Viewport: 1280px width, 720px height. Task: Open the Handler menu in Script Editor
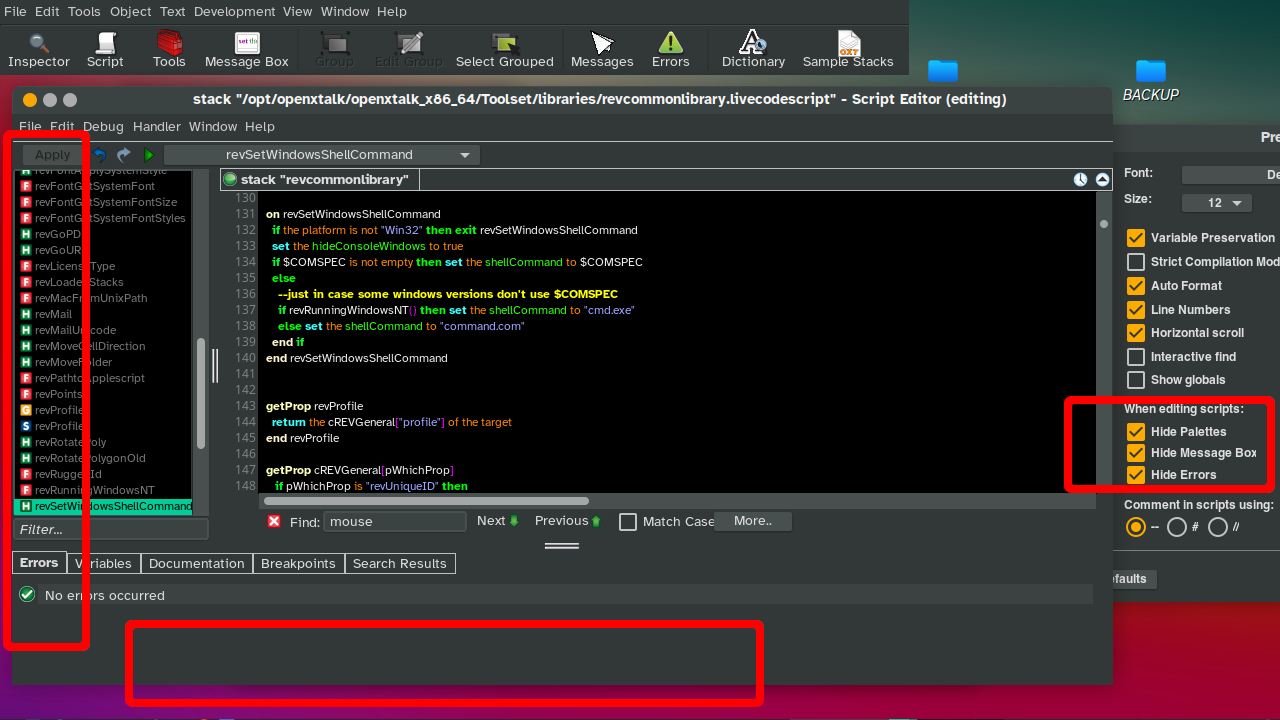click(157, 127)
